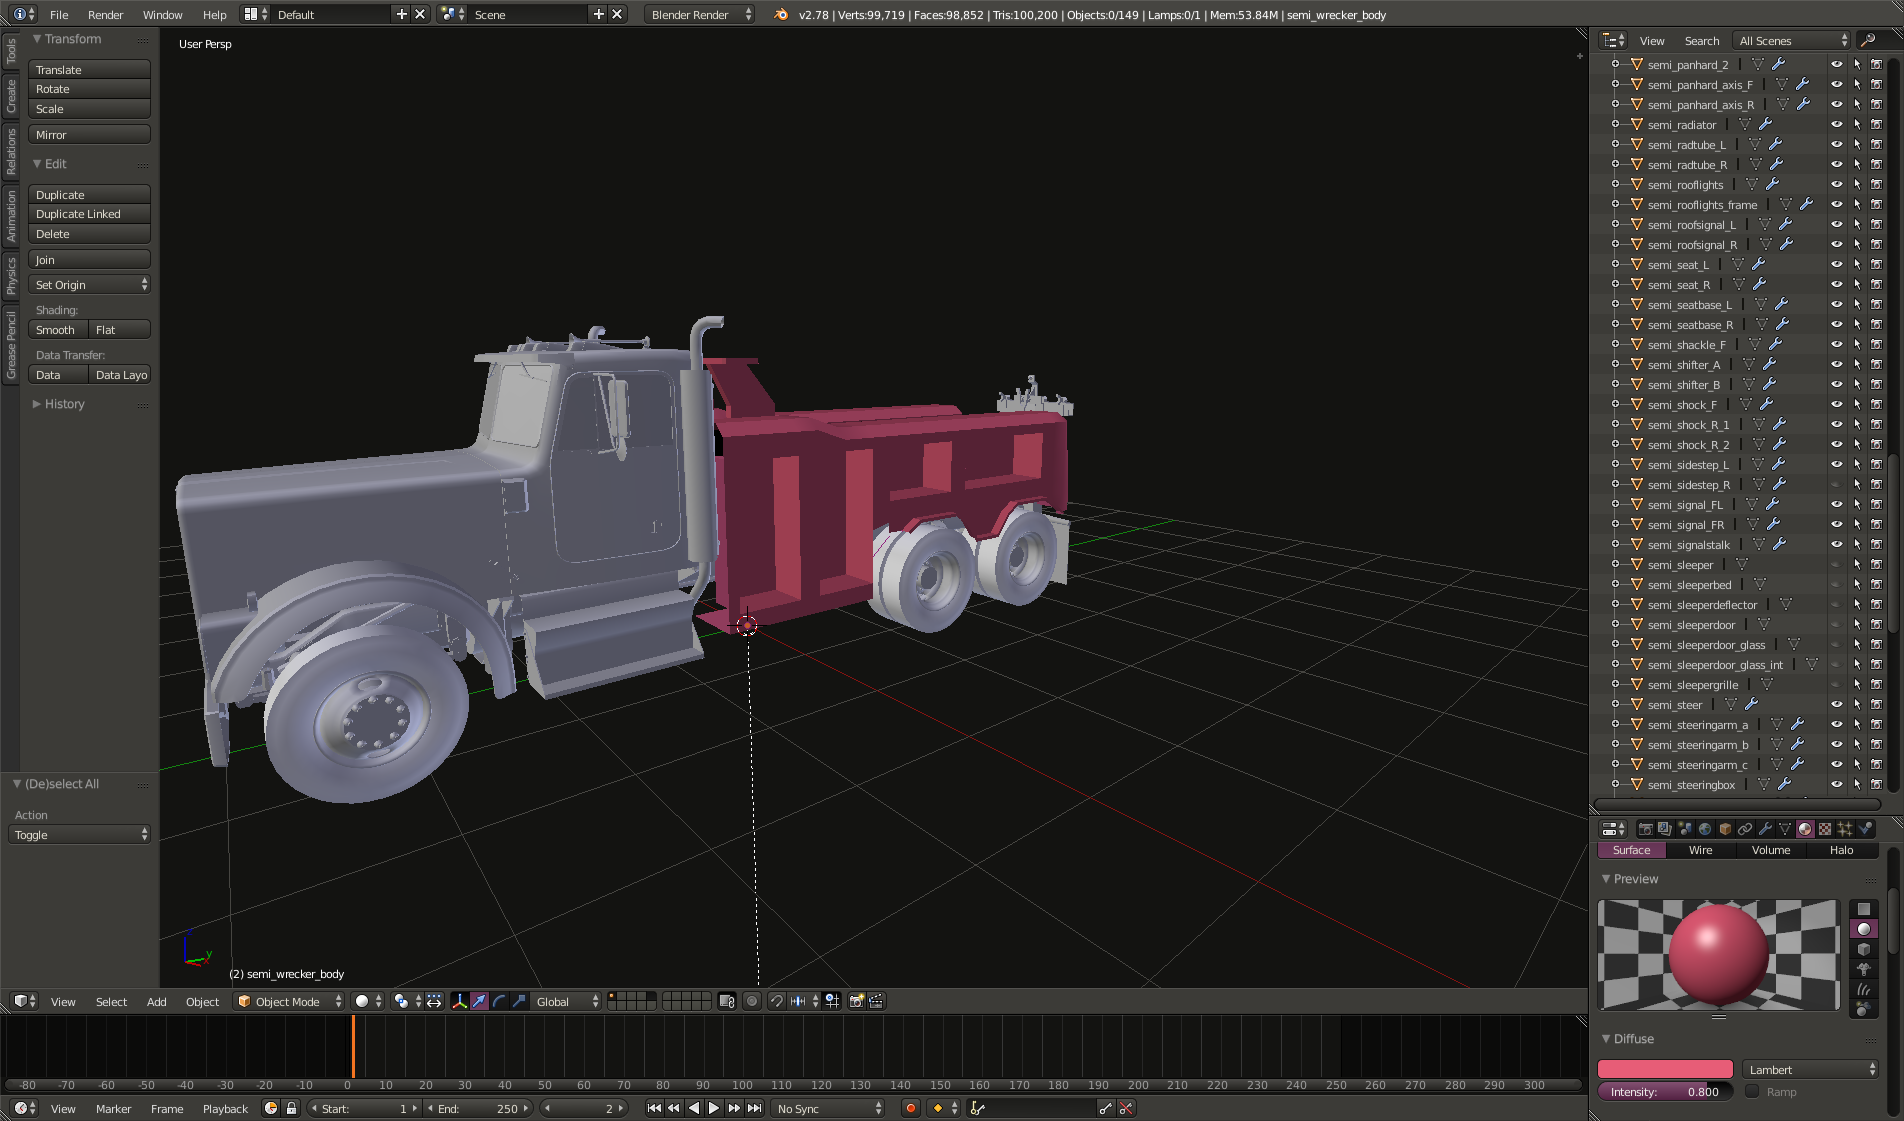Open the Texture properties tab (checkerboard icon)
The image size is (1904, 1121).
1825,829
